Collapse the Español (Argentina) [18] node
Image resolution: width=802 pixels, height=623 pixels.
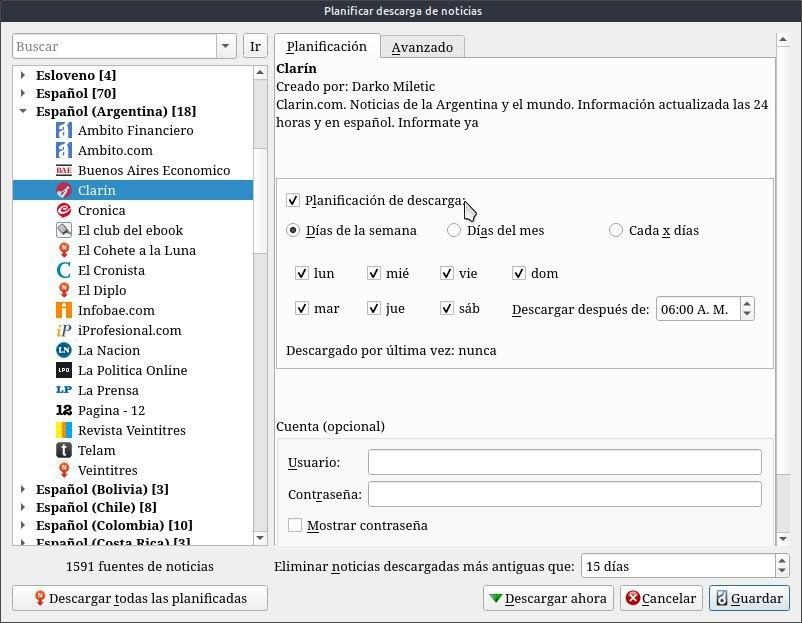(23, 111)
